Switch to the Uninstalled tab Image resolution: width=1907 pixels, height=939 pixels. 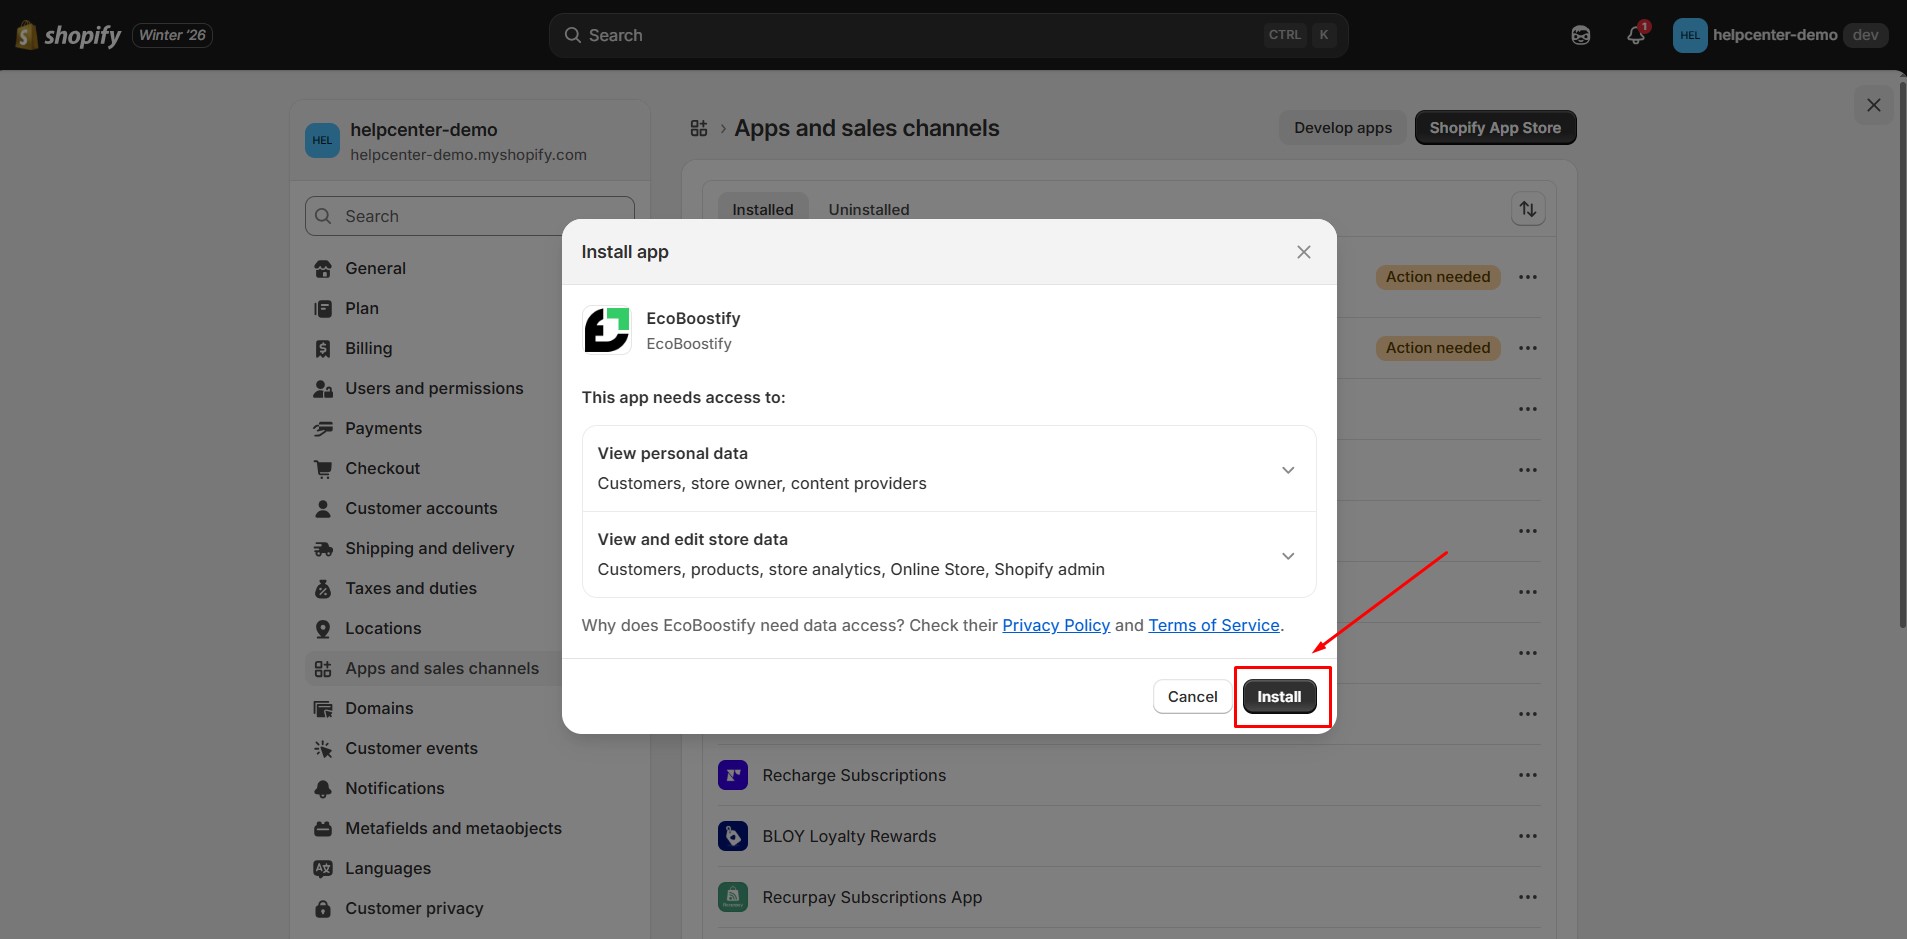(868, 209)
